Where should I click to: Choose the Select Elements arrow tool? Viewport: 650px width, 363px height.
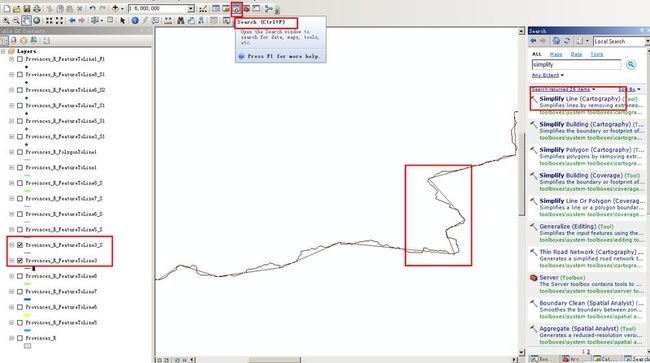(122, 20)
